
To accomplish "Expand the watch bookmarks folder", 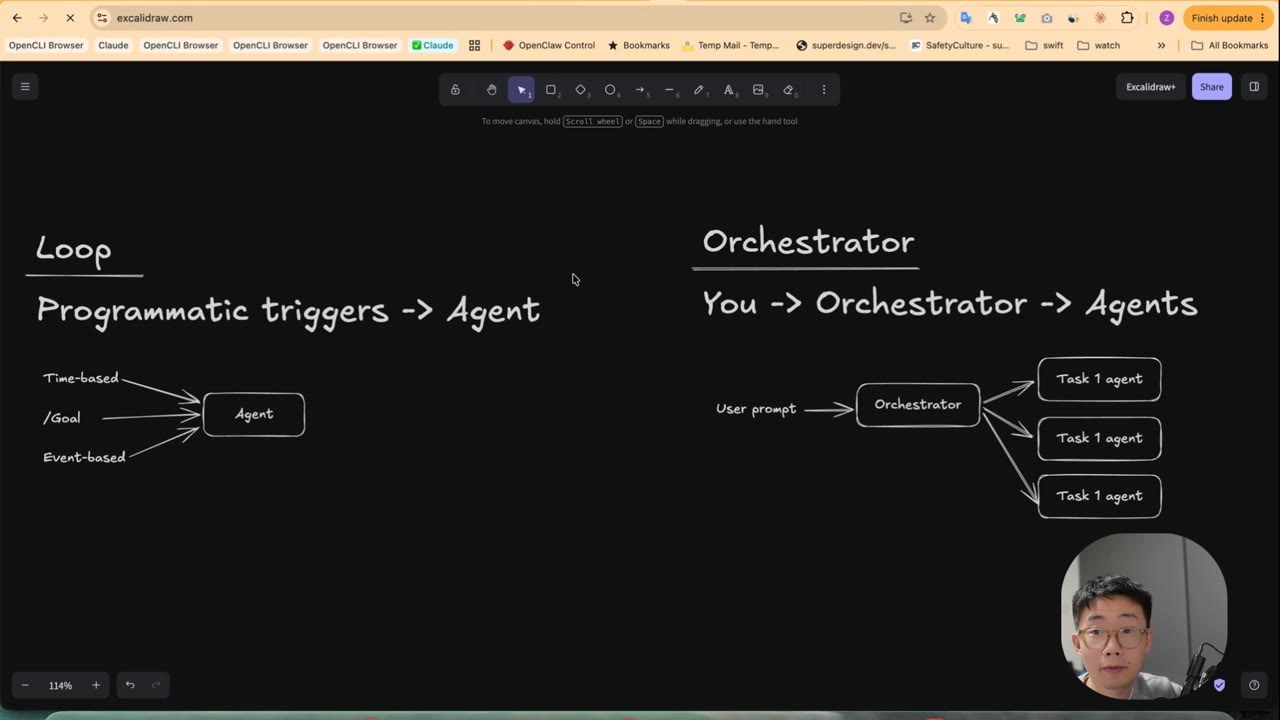I will [x=1098, y=45].
